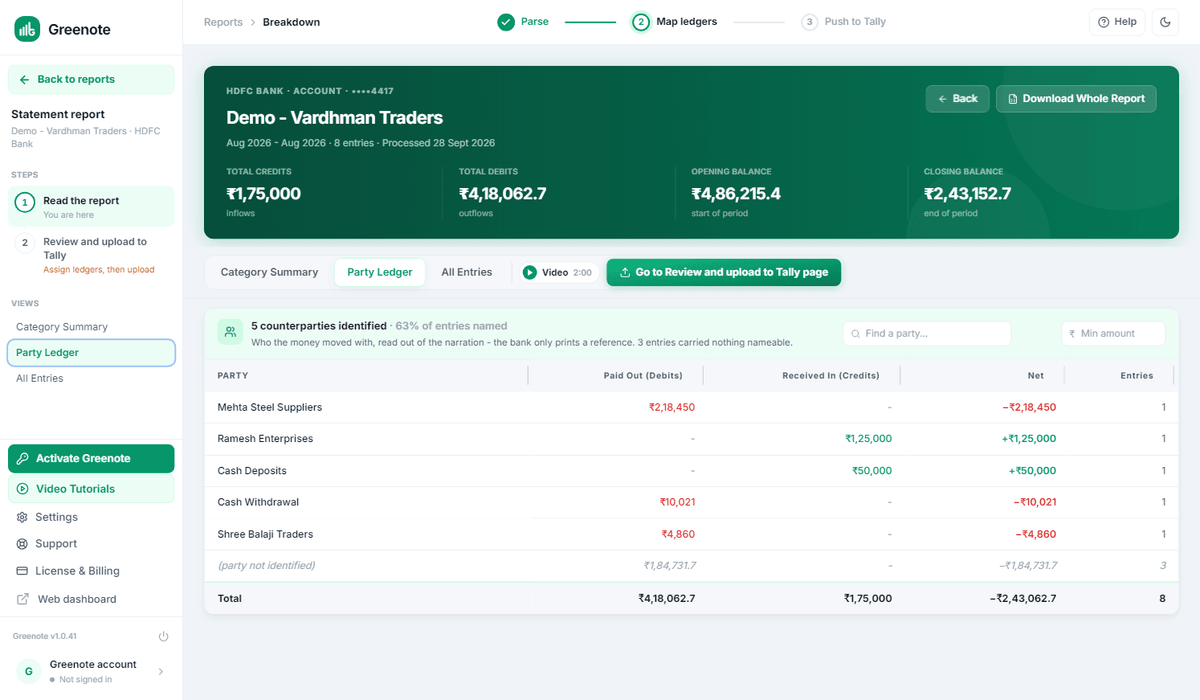1200x700 pixels.
Task: Play the 2:00 tutorial Video
Action: pyautogui.click(x=558, y=272)
